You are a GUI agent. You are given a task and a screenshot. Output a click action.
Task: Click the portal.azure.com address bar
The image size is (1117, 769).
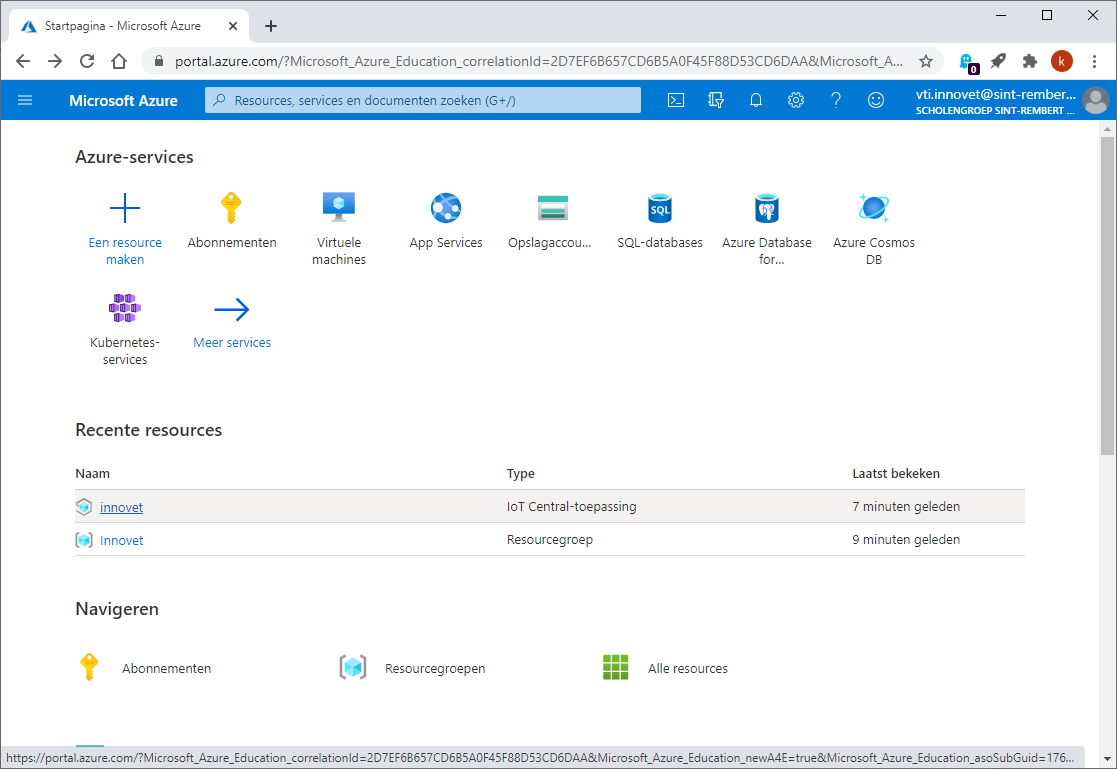click(x=538, y=61)
